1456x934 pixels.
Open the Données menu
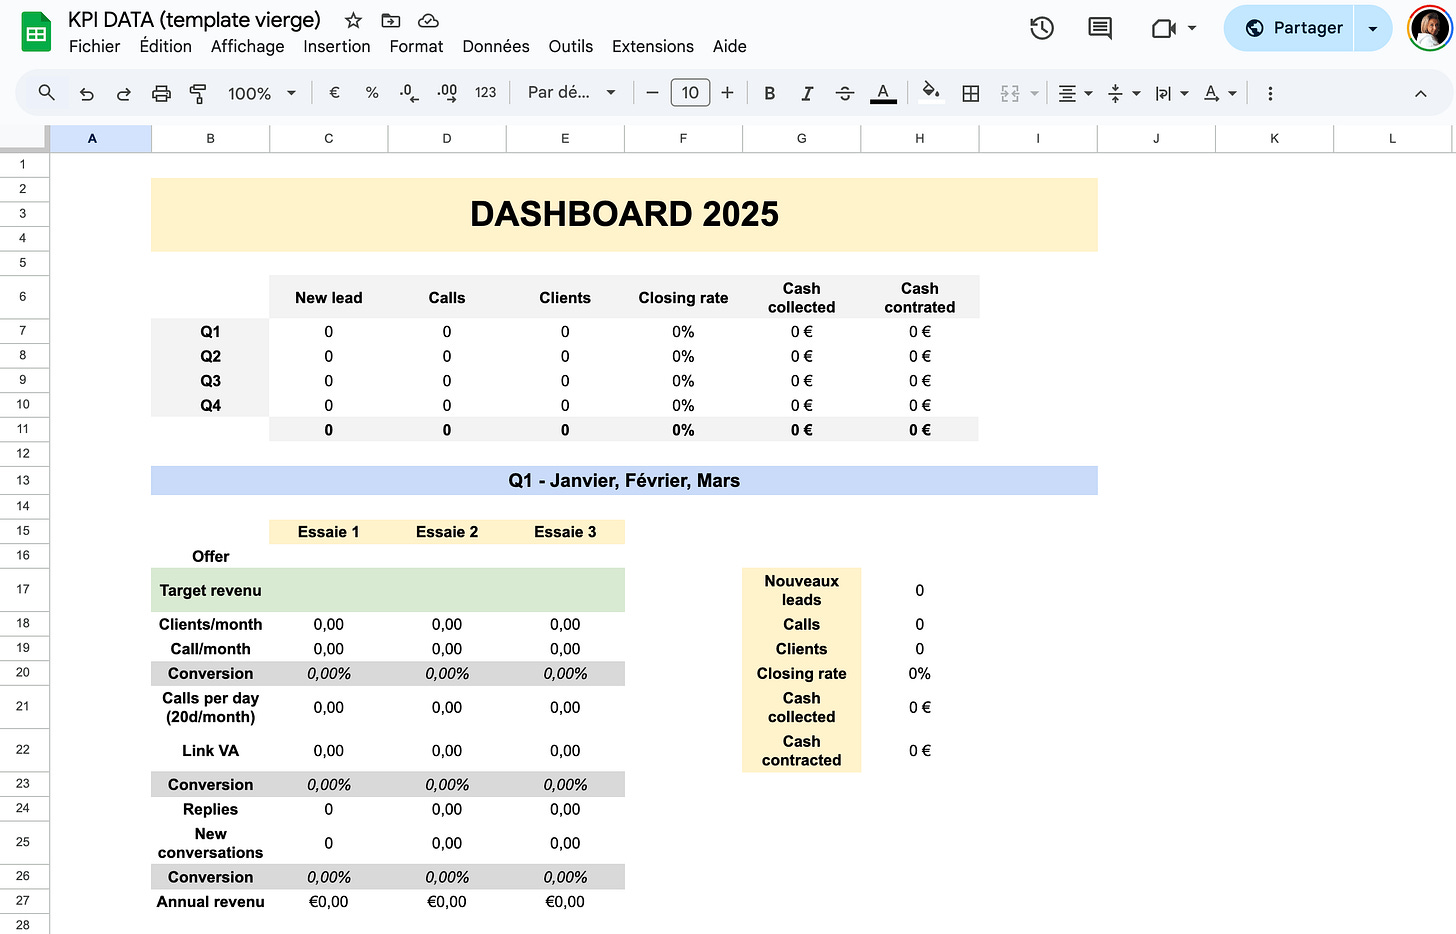pos(496,46)
